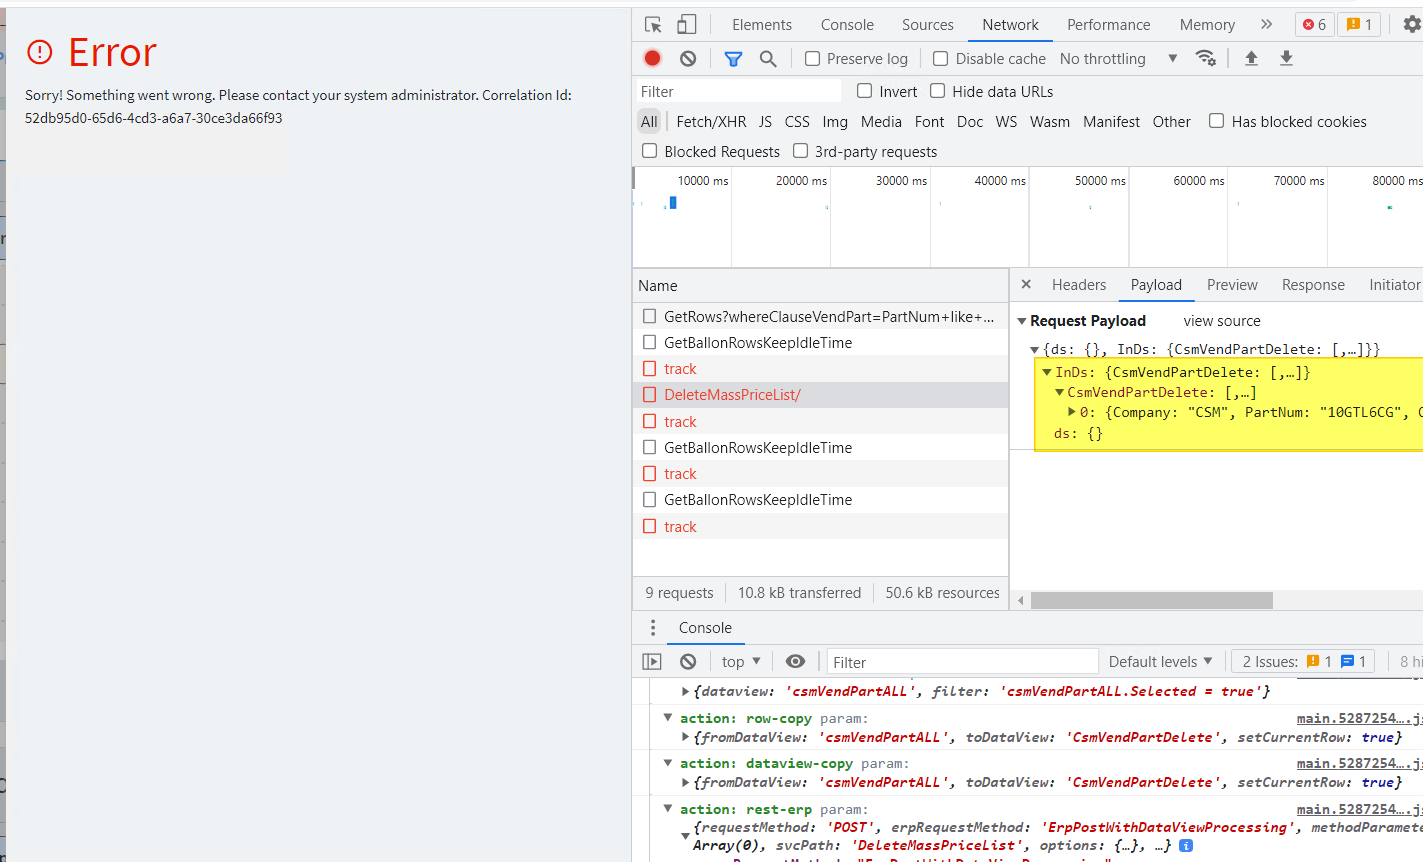Switch to the Elements tab
This screenshot has height=862, width=1423.
(x=762, y=25)
